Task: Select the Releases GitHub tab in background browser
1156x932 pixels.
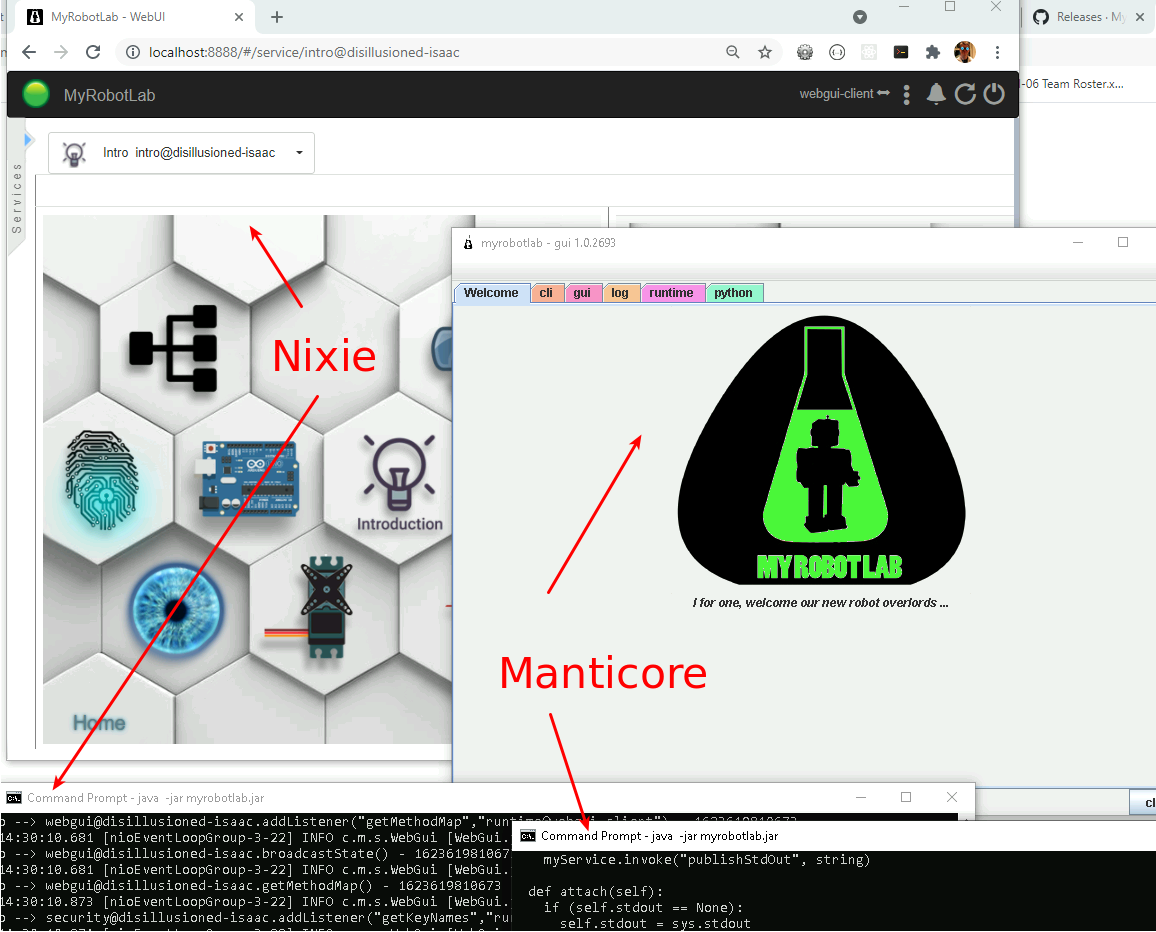Action: [x=1089, y=17]
